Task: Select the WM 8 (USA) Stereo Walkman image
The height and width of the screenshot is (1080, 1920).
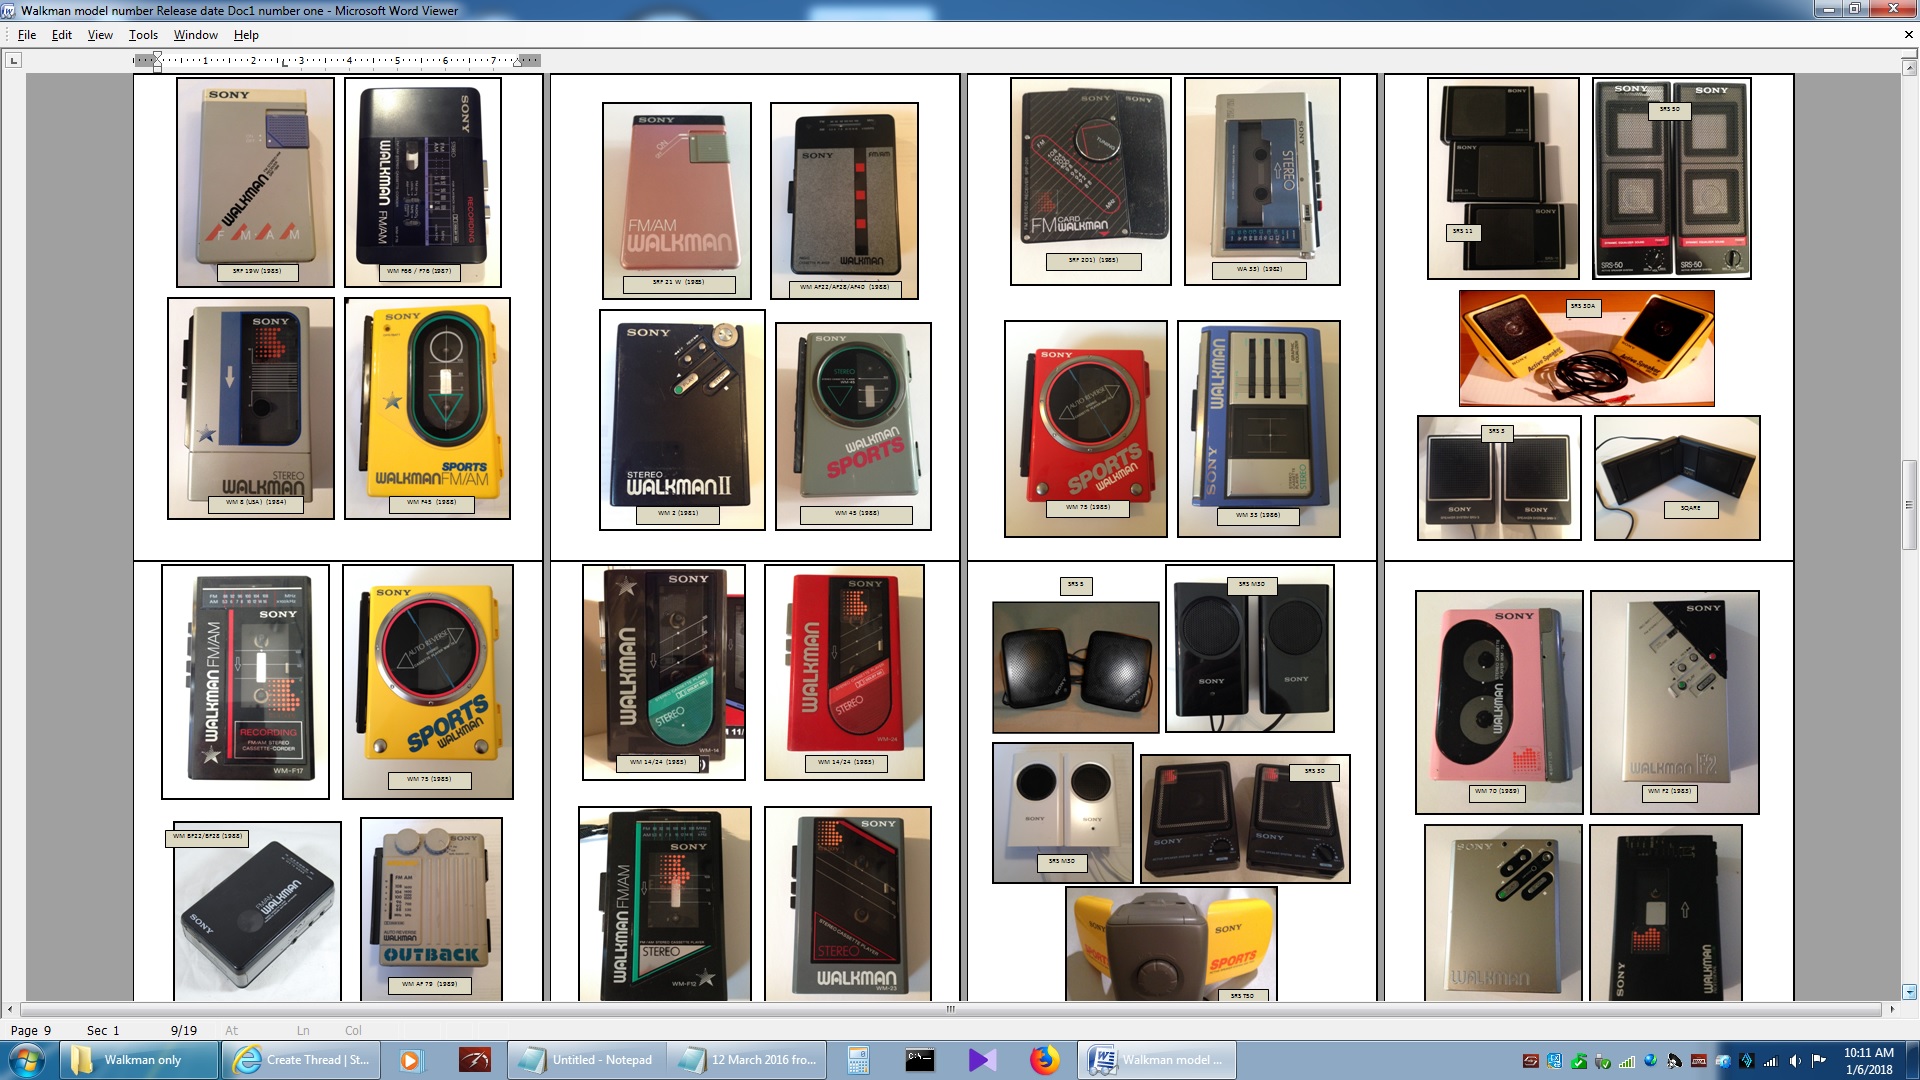Action: coord(251,408)
